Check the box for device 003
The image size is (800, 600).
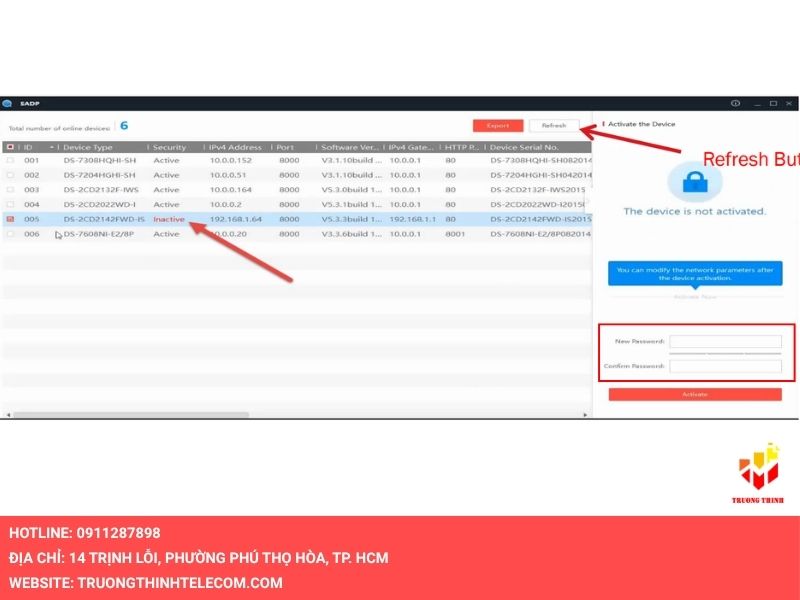[x=10, y=190]
